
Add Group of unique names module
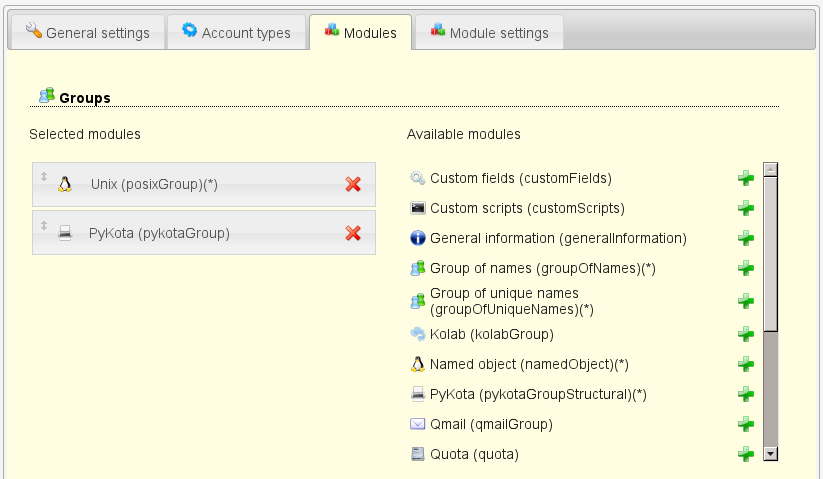(x=745, y=301)
